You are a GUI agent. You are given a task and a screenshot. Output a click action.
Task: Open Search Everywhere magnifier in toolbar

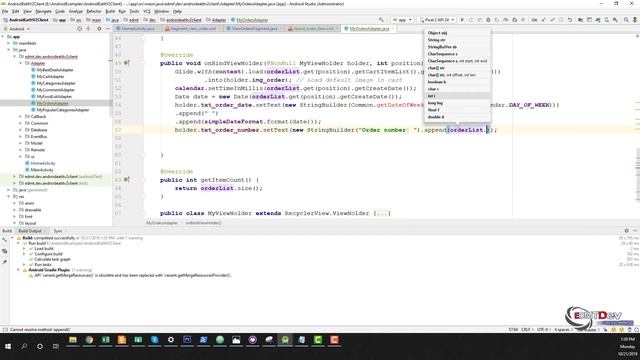click(626, 20)
